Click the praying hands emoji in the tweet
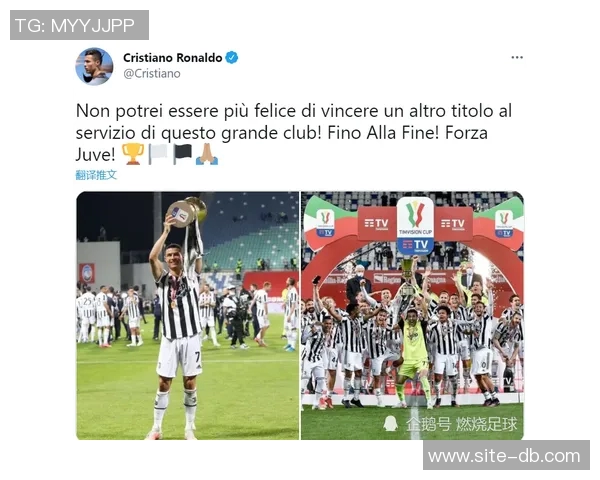600x480 pixels. coord(207,154)
